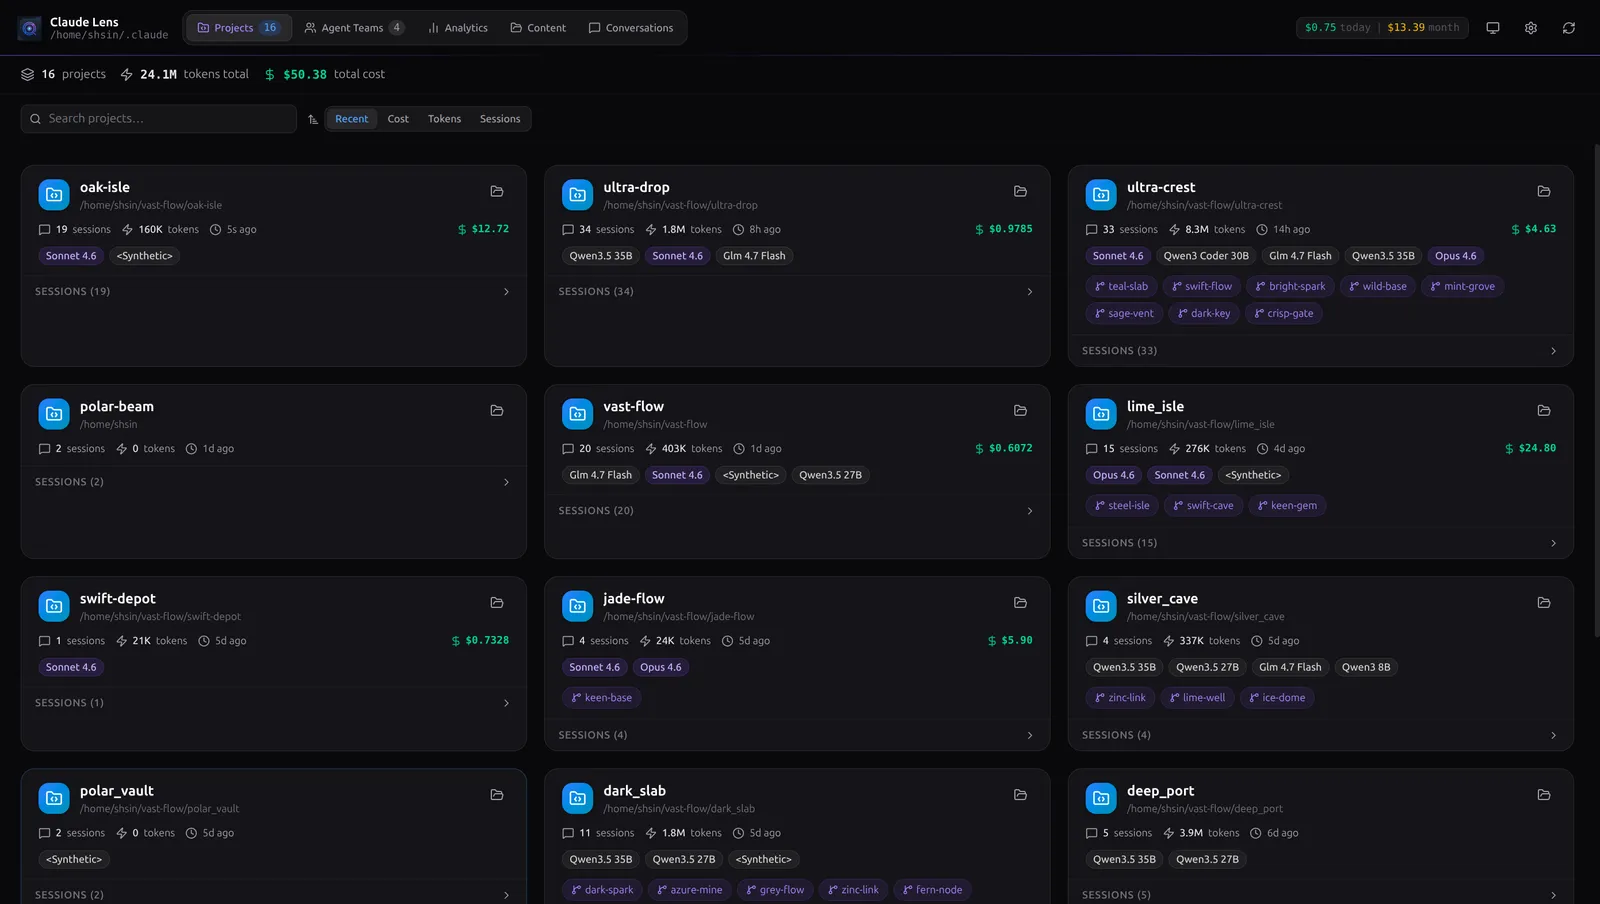This screenshot has width=1600, height=904.
Task: Expand Sessions (15) for lime_isle
Action: coord(1319,543)
